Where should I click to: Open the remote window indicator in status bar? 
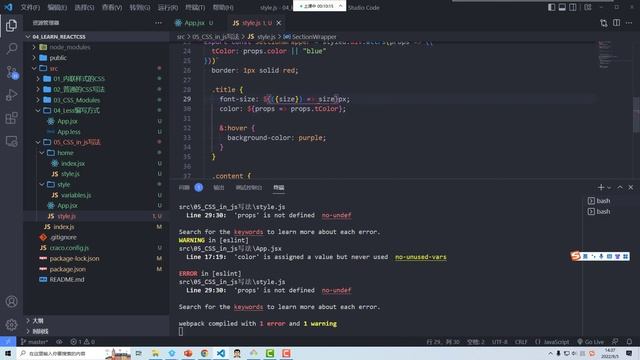tap(8, 342)
